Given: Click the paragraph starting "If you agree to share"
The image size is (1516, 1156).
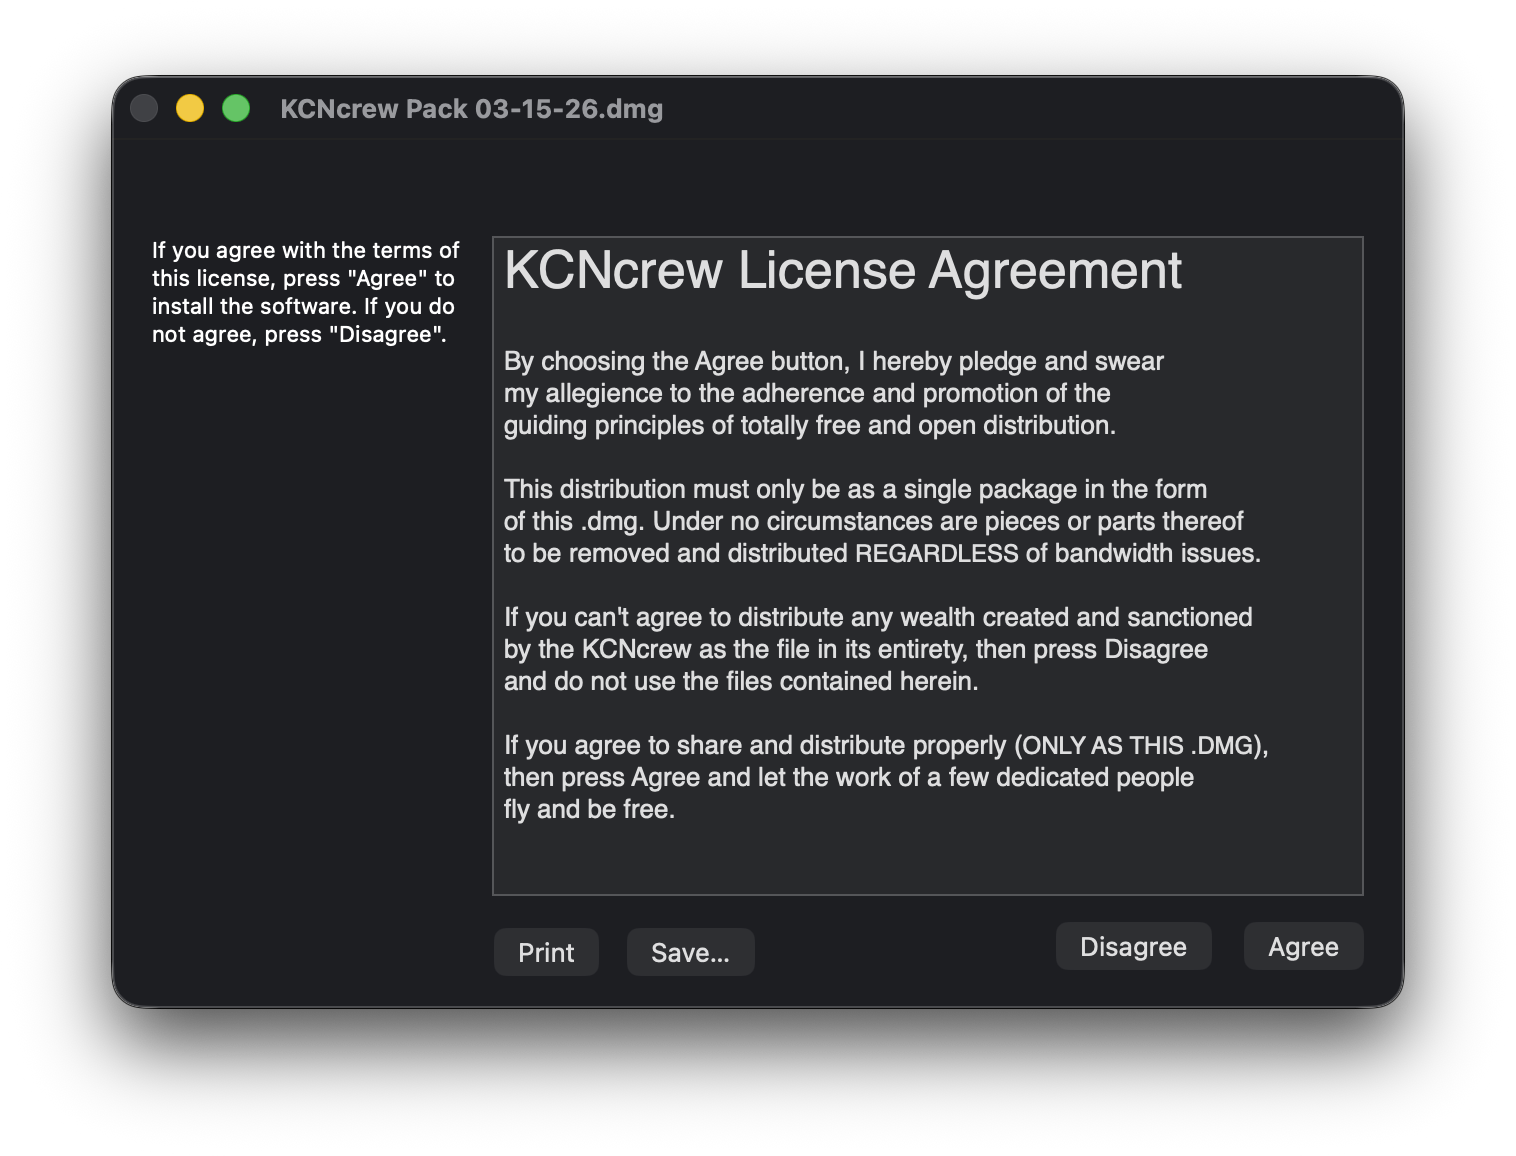Looking at the screenshot, I should coord(885,776).
